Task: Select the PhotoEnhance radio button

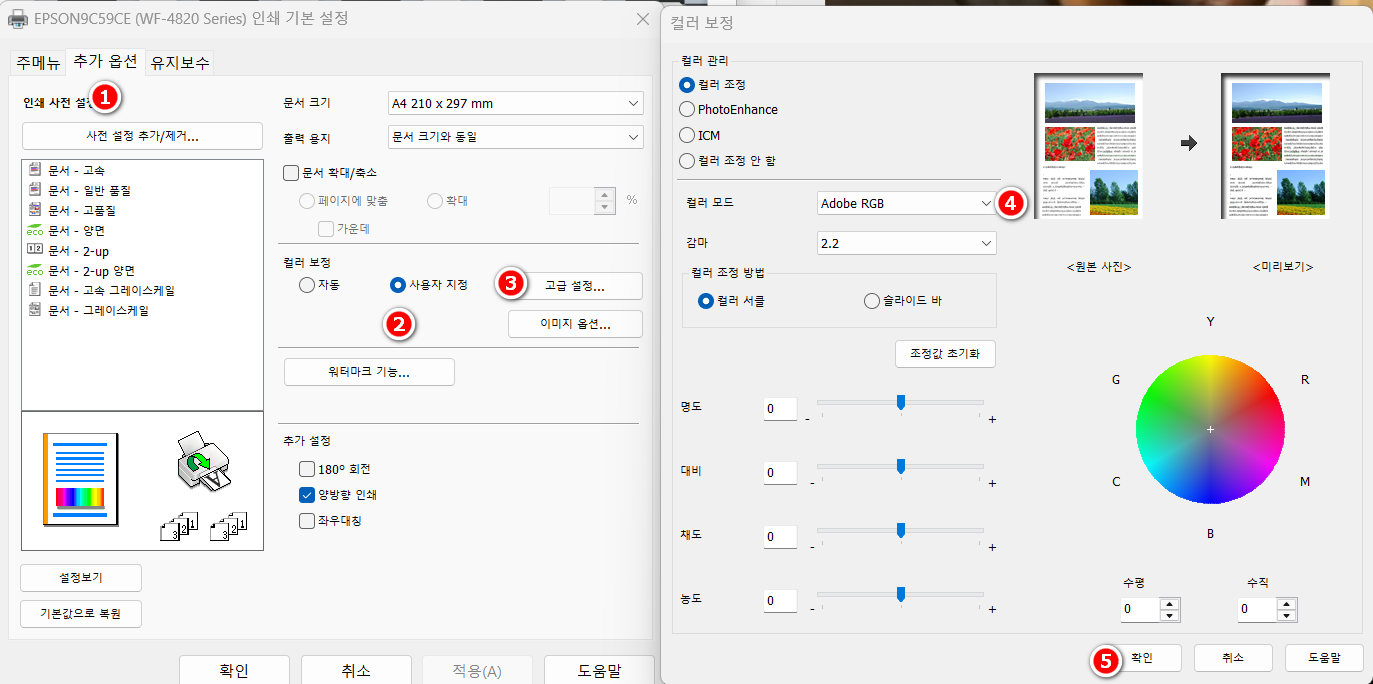Action: pos(687,109)
